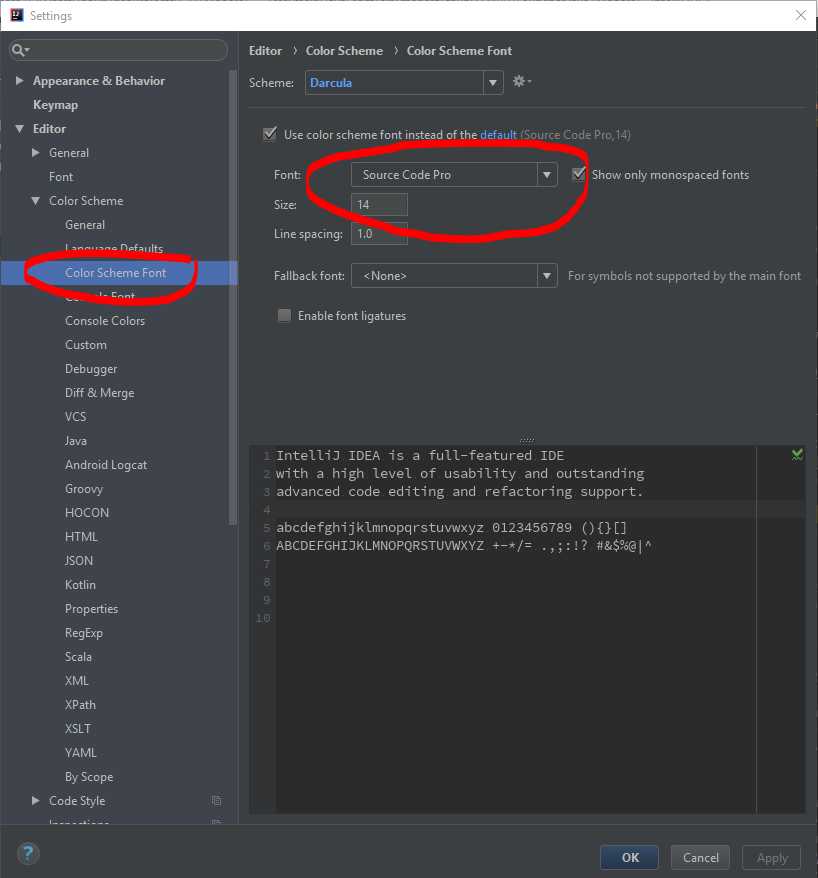The width and height of the screenshot is (818, 878).
Task: Click the copy icon beside Code Style
Action: point(216,801)
